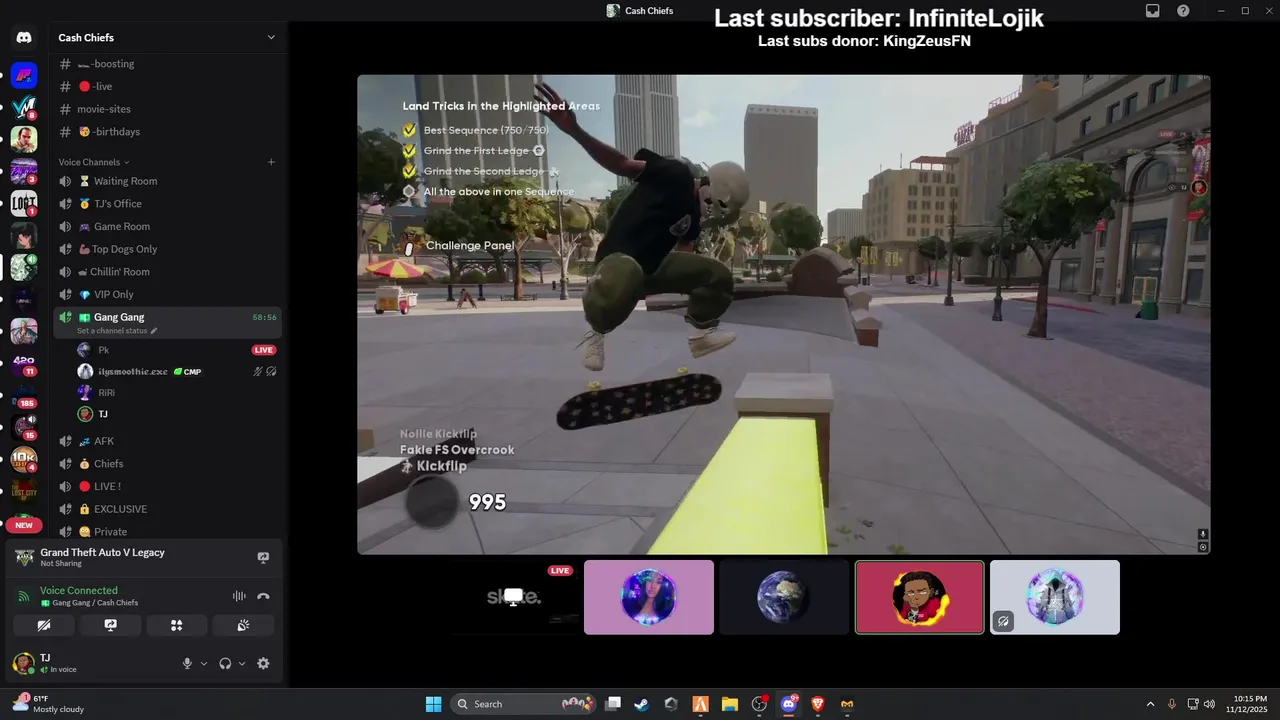The height and width of the screenshot is (720, 1280).
Task: Join TJ's Office voice channel
Action: (x=167, y=204)
